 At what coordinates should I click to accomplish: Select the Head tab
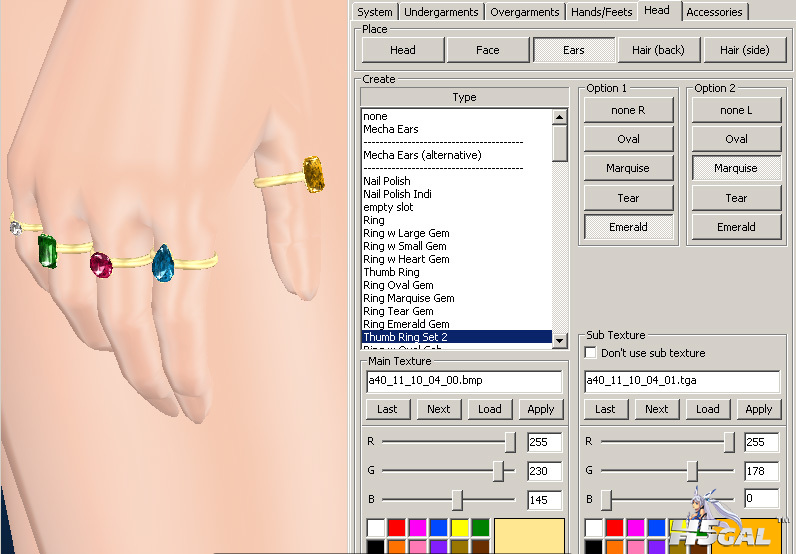(x=657, y=10)
